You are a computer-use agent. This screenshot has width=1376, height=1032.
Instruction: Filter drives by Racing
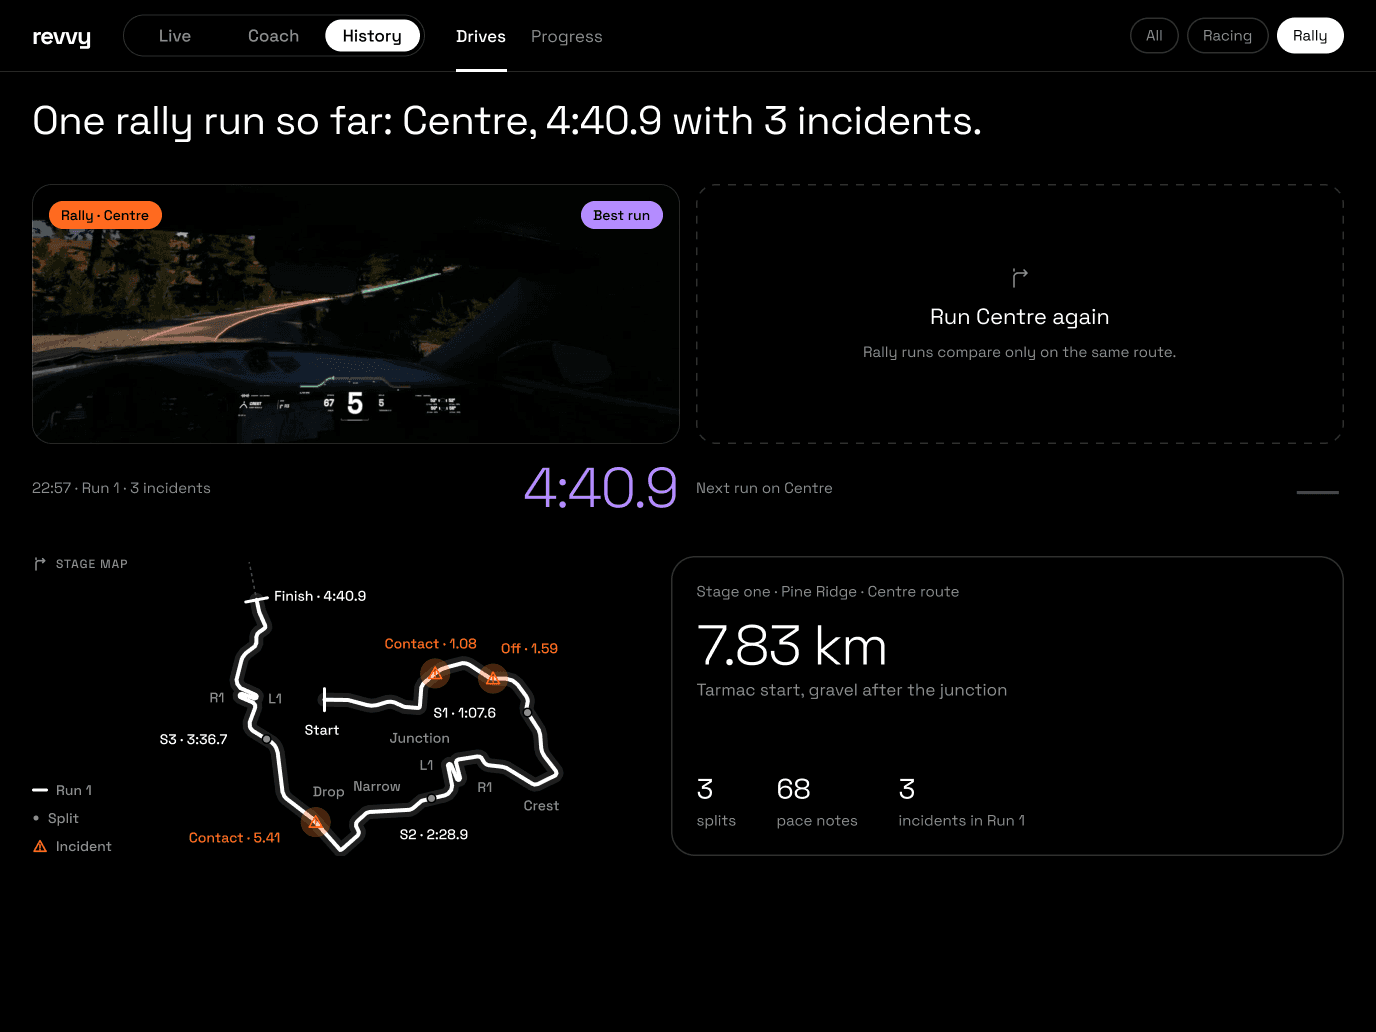[1227, 36]
